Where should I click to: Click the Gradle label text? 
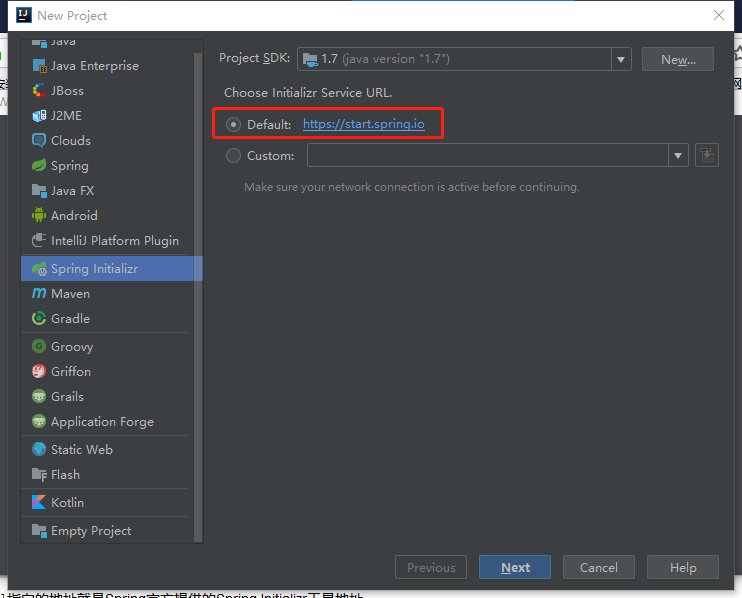click(x=71, y=318)
